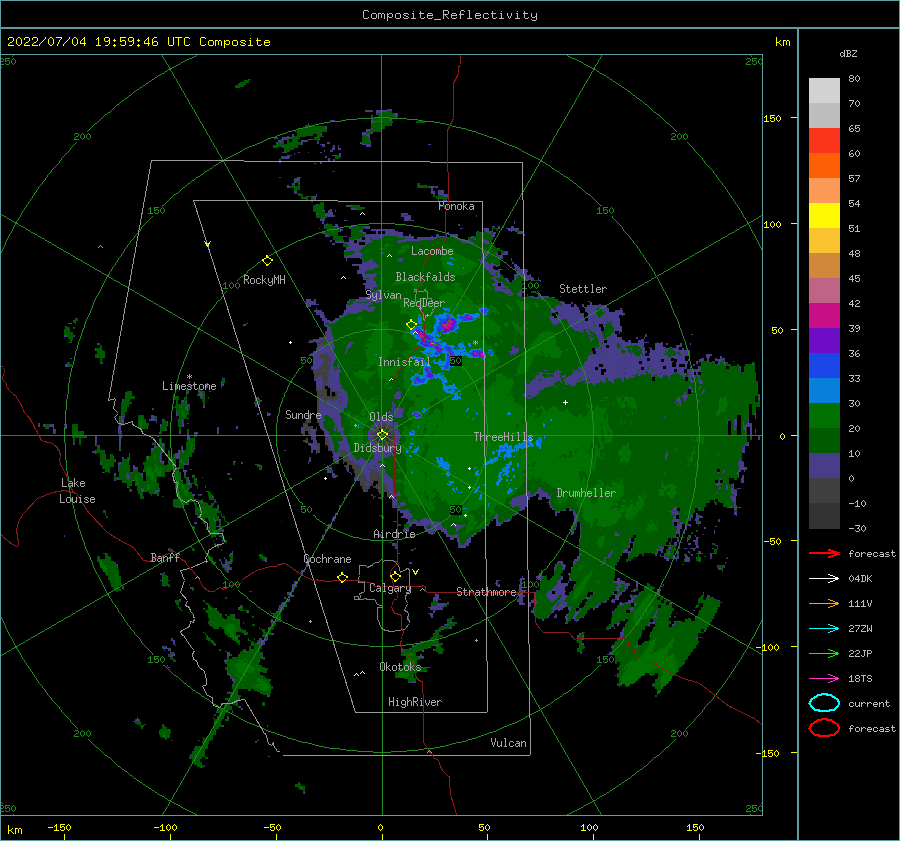
Task: Click the Lacombe town label
Action: (x=432, y=251)
